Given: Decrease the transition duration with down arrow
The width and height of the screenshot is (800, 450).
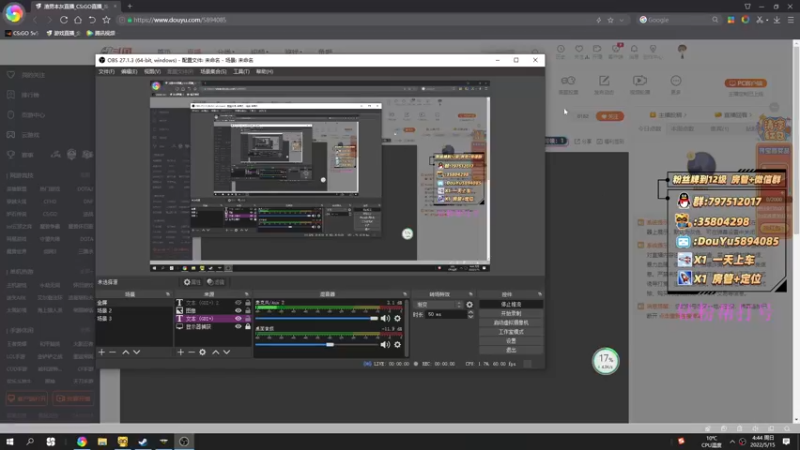Looking at the screenshot, I should (470, 317).
